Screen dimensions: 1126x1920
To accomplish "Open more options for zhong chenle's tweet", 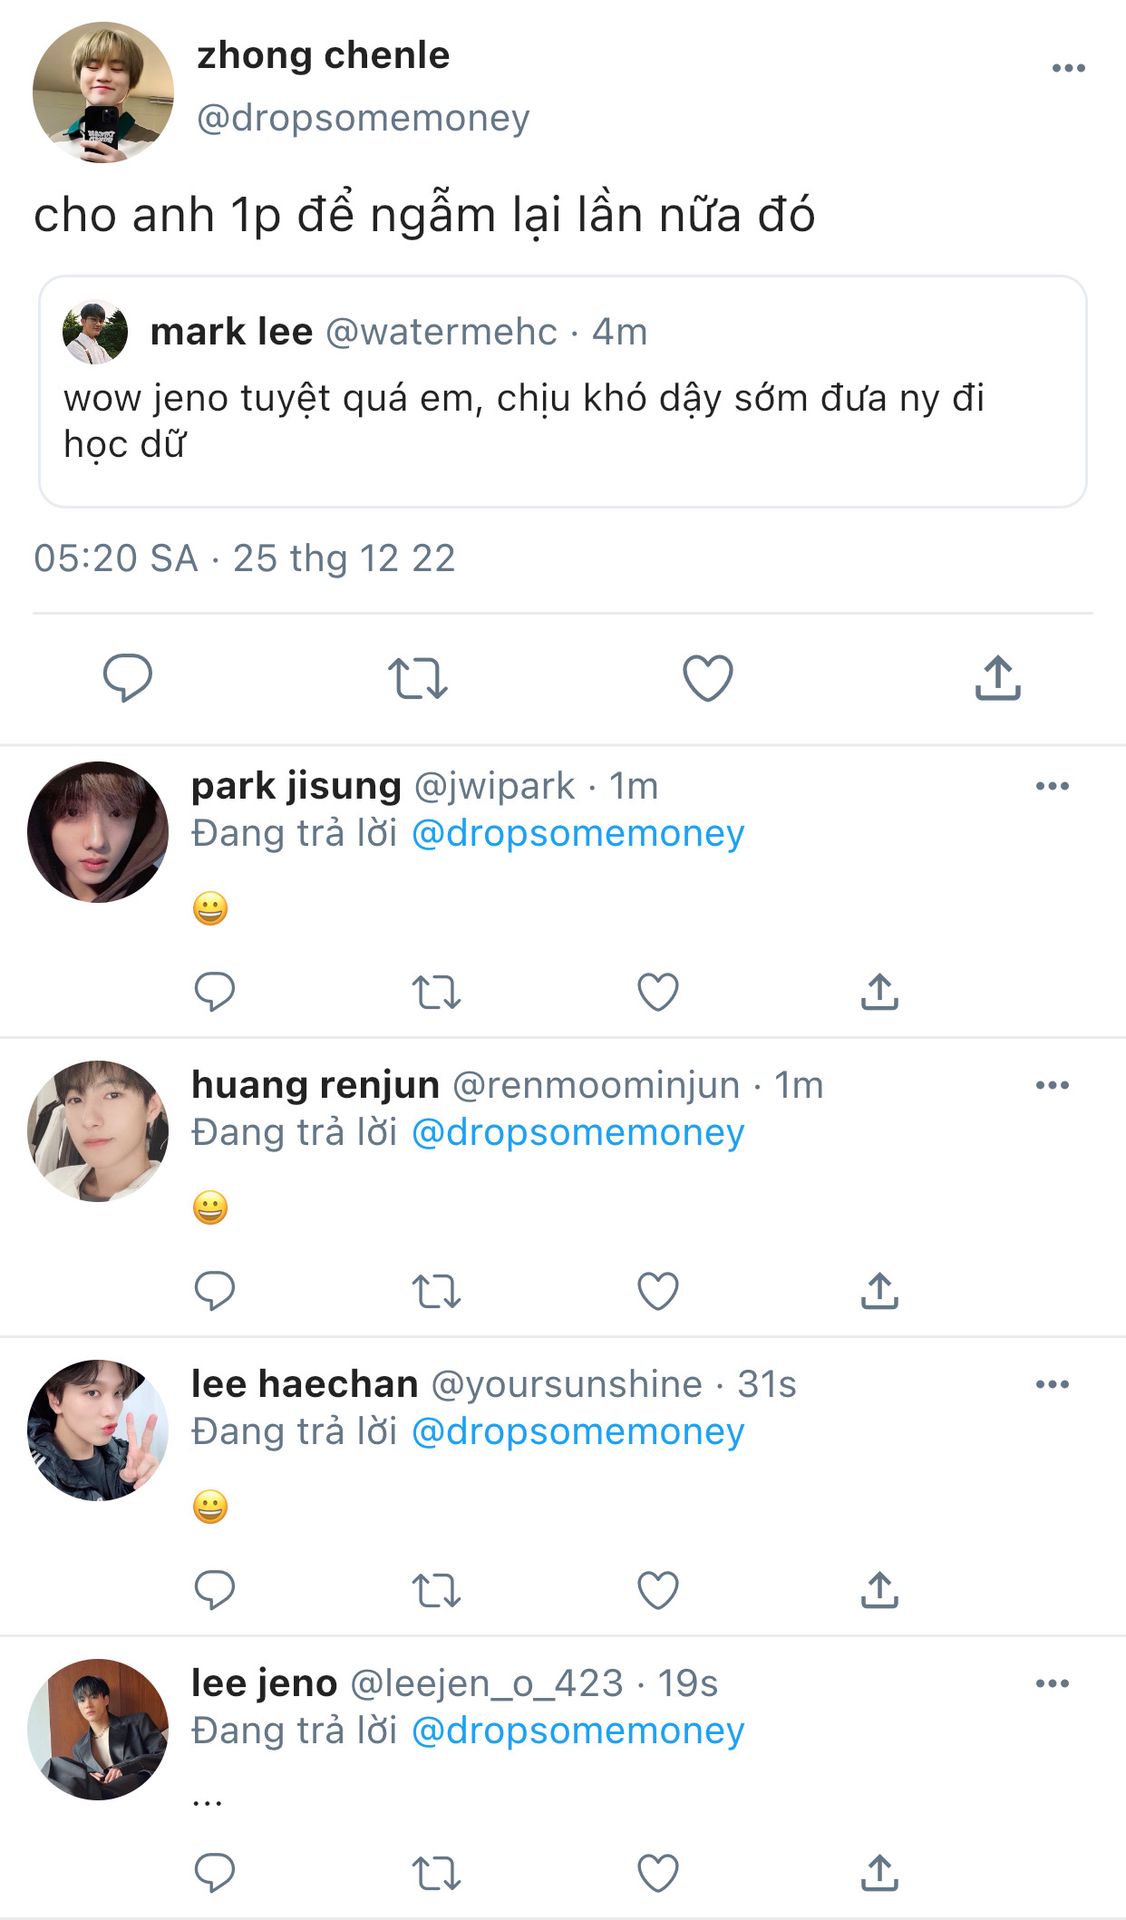I will 1068,68.
